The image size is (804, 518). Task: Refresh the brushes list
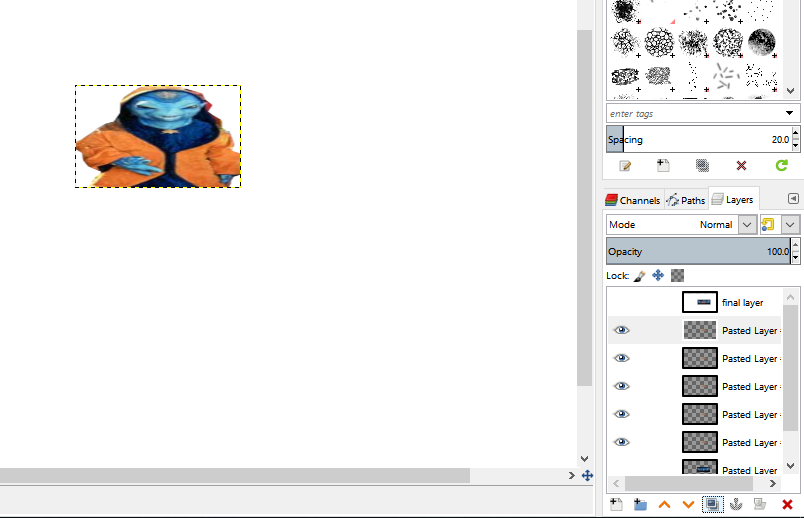click(781, 165)
